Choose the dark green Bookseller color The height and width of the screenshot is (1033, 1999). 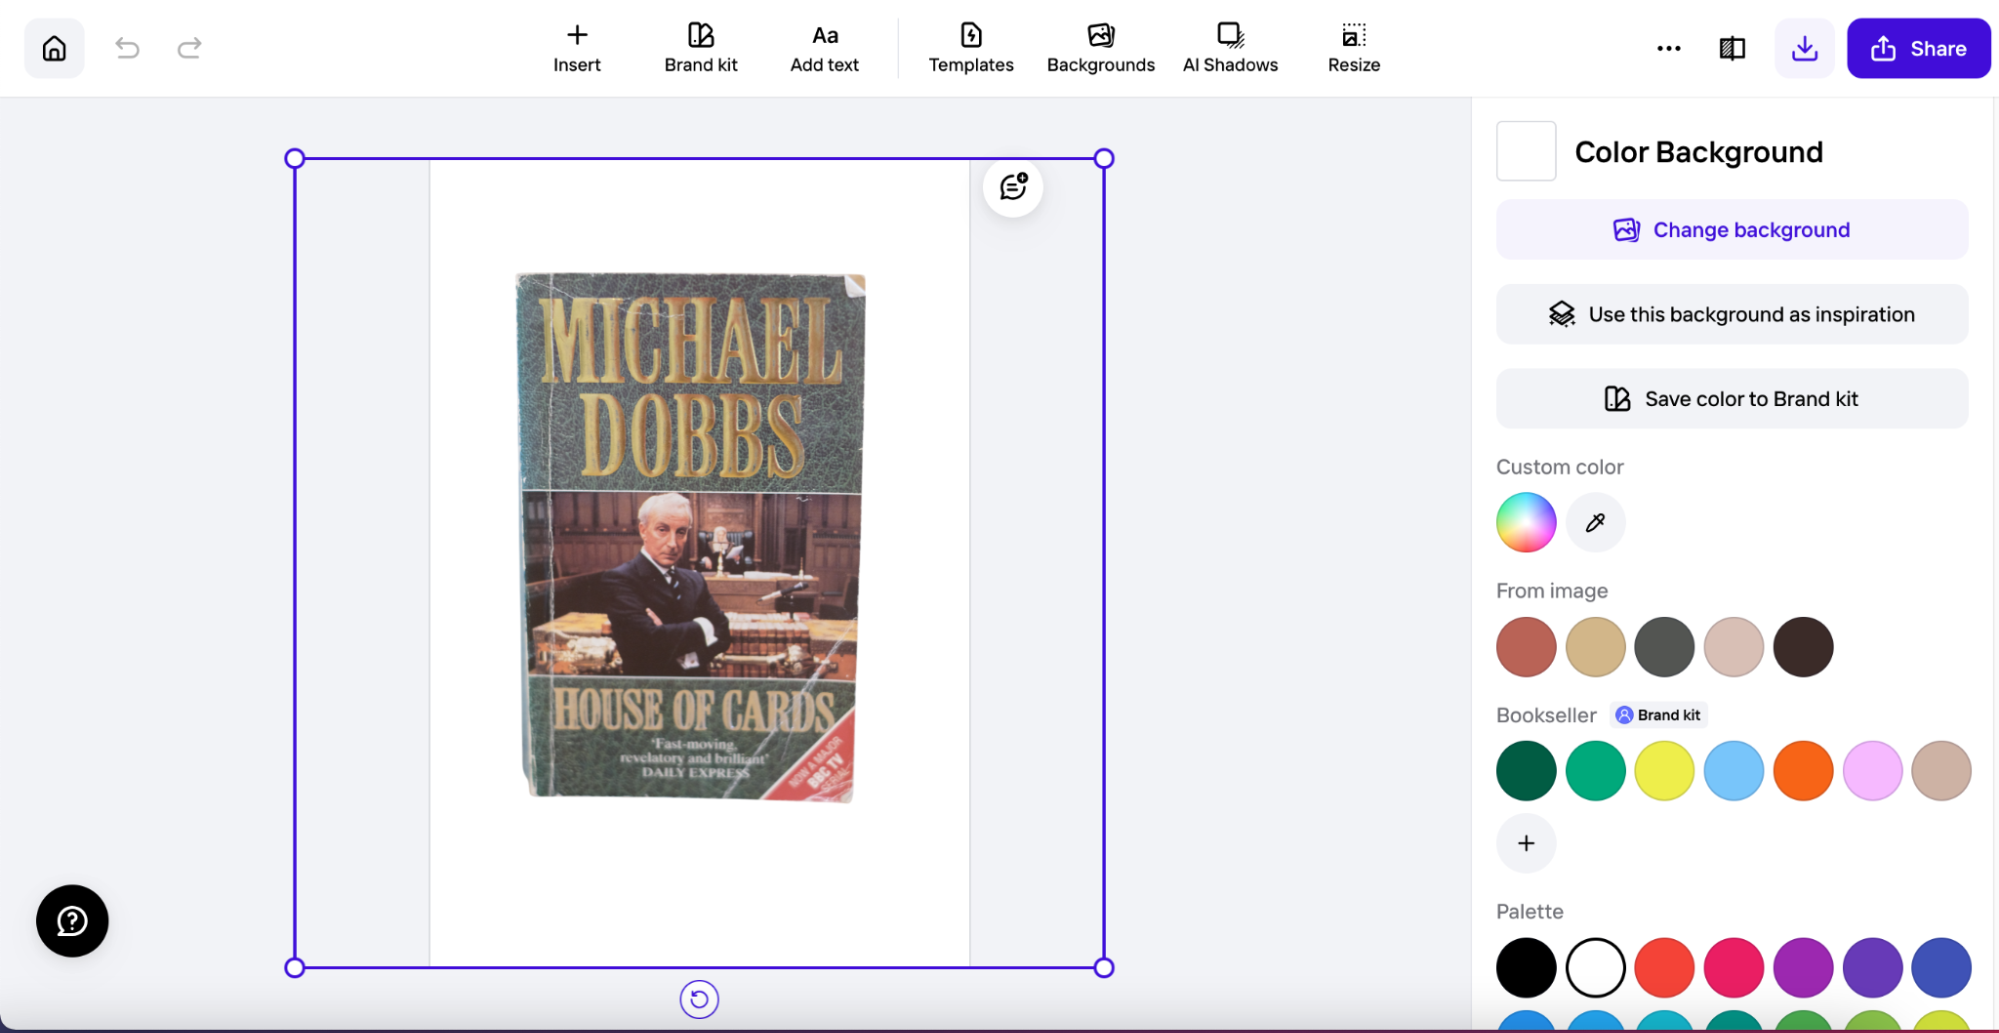coord(1526,771)
